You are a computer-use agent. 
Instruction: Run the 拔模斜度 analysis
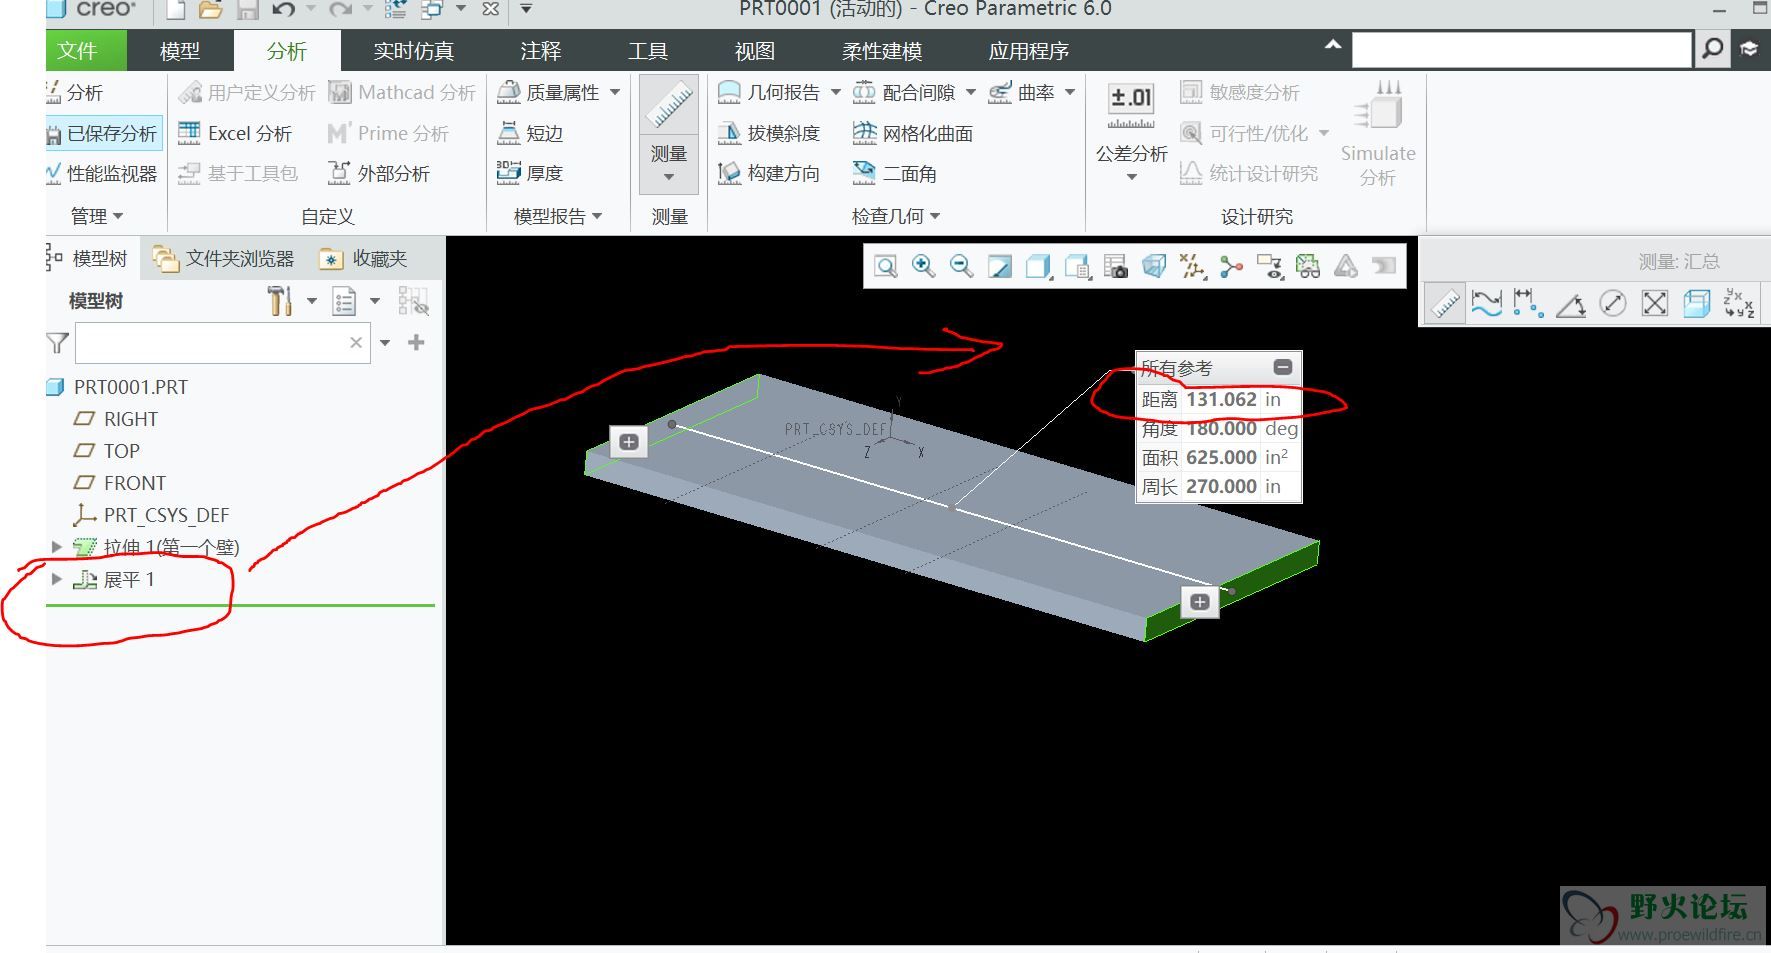point(768,133)
